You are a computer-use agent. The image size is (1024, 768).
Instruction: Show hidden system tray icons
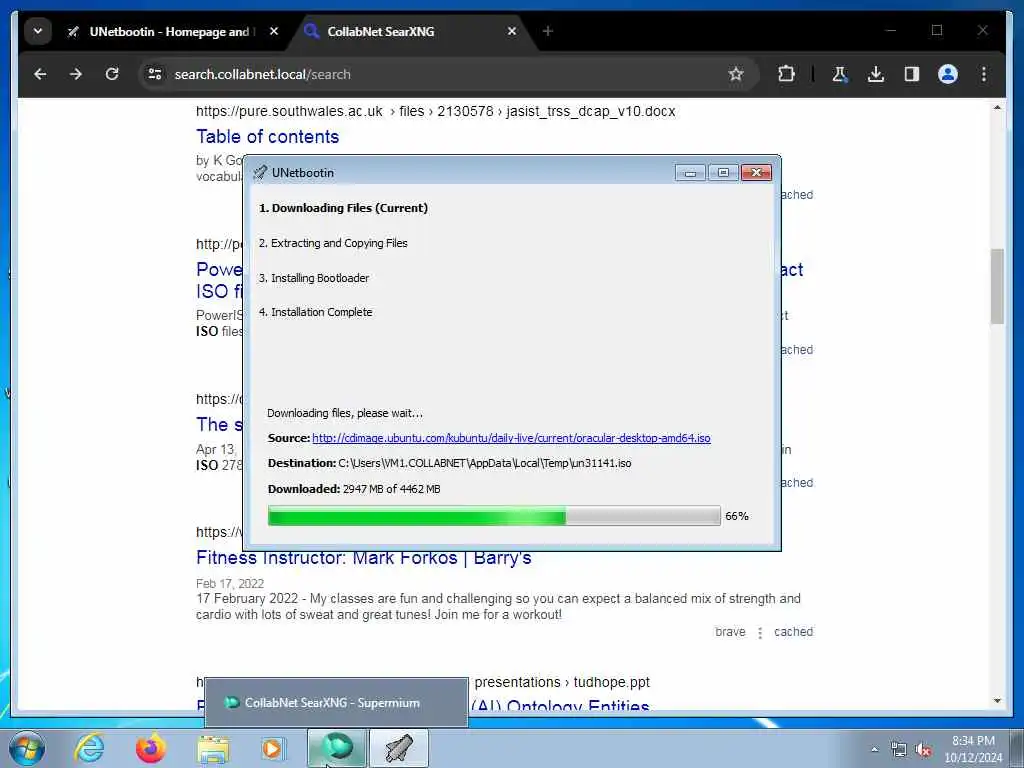[x=874, y=750]
